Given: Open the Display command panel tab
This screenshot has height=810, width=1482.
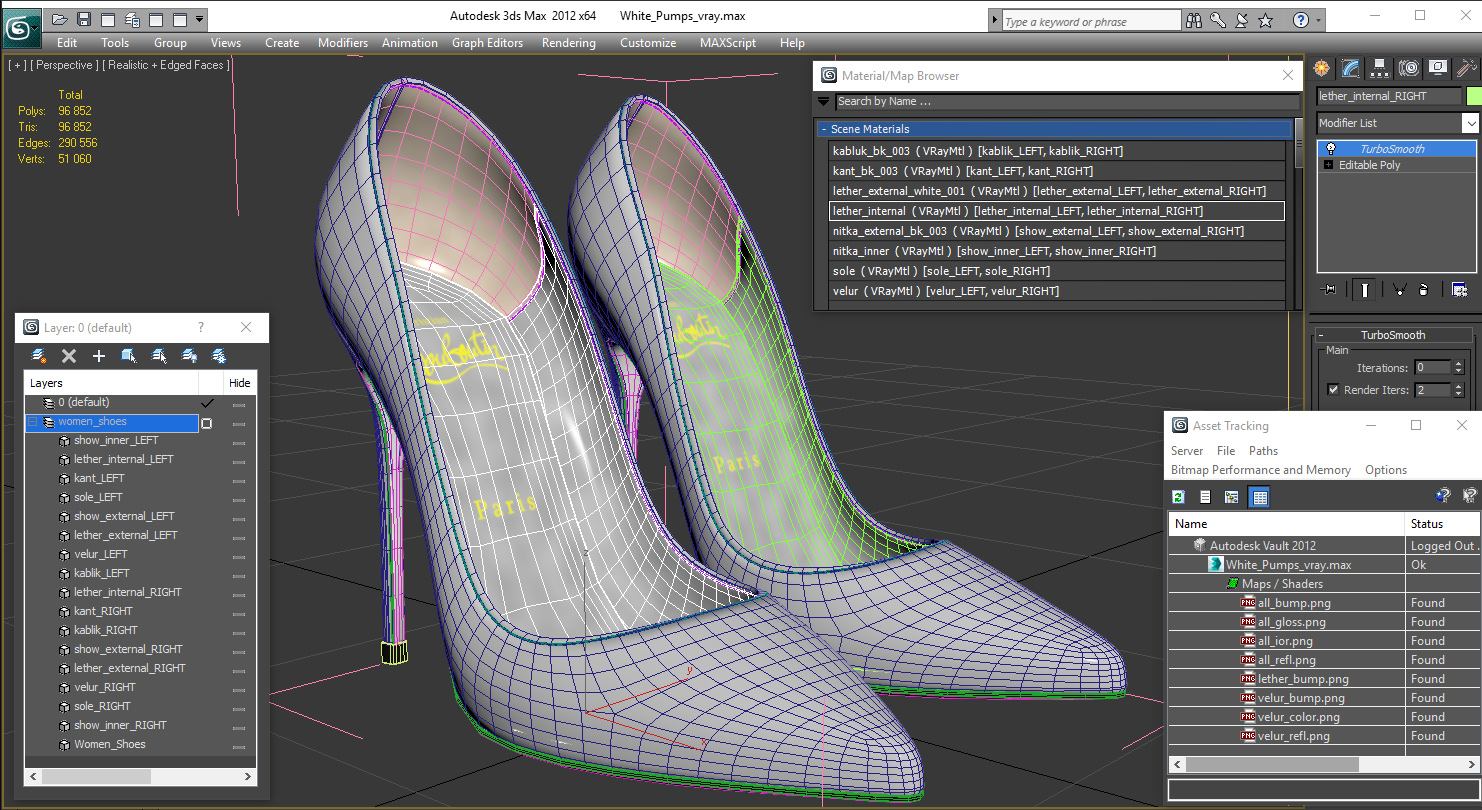Looking at the screenshot, I should [1438, 68].
